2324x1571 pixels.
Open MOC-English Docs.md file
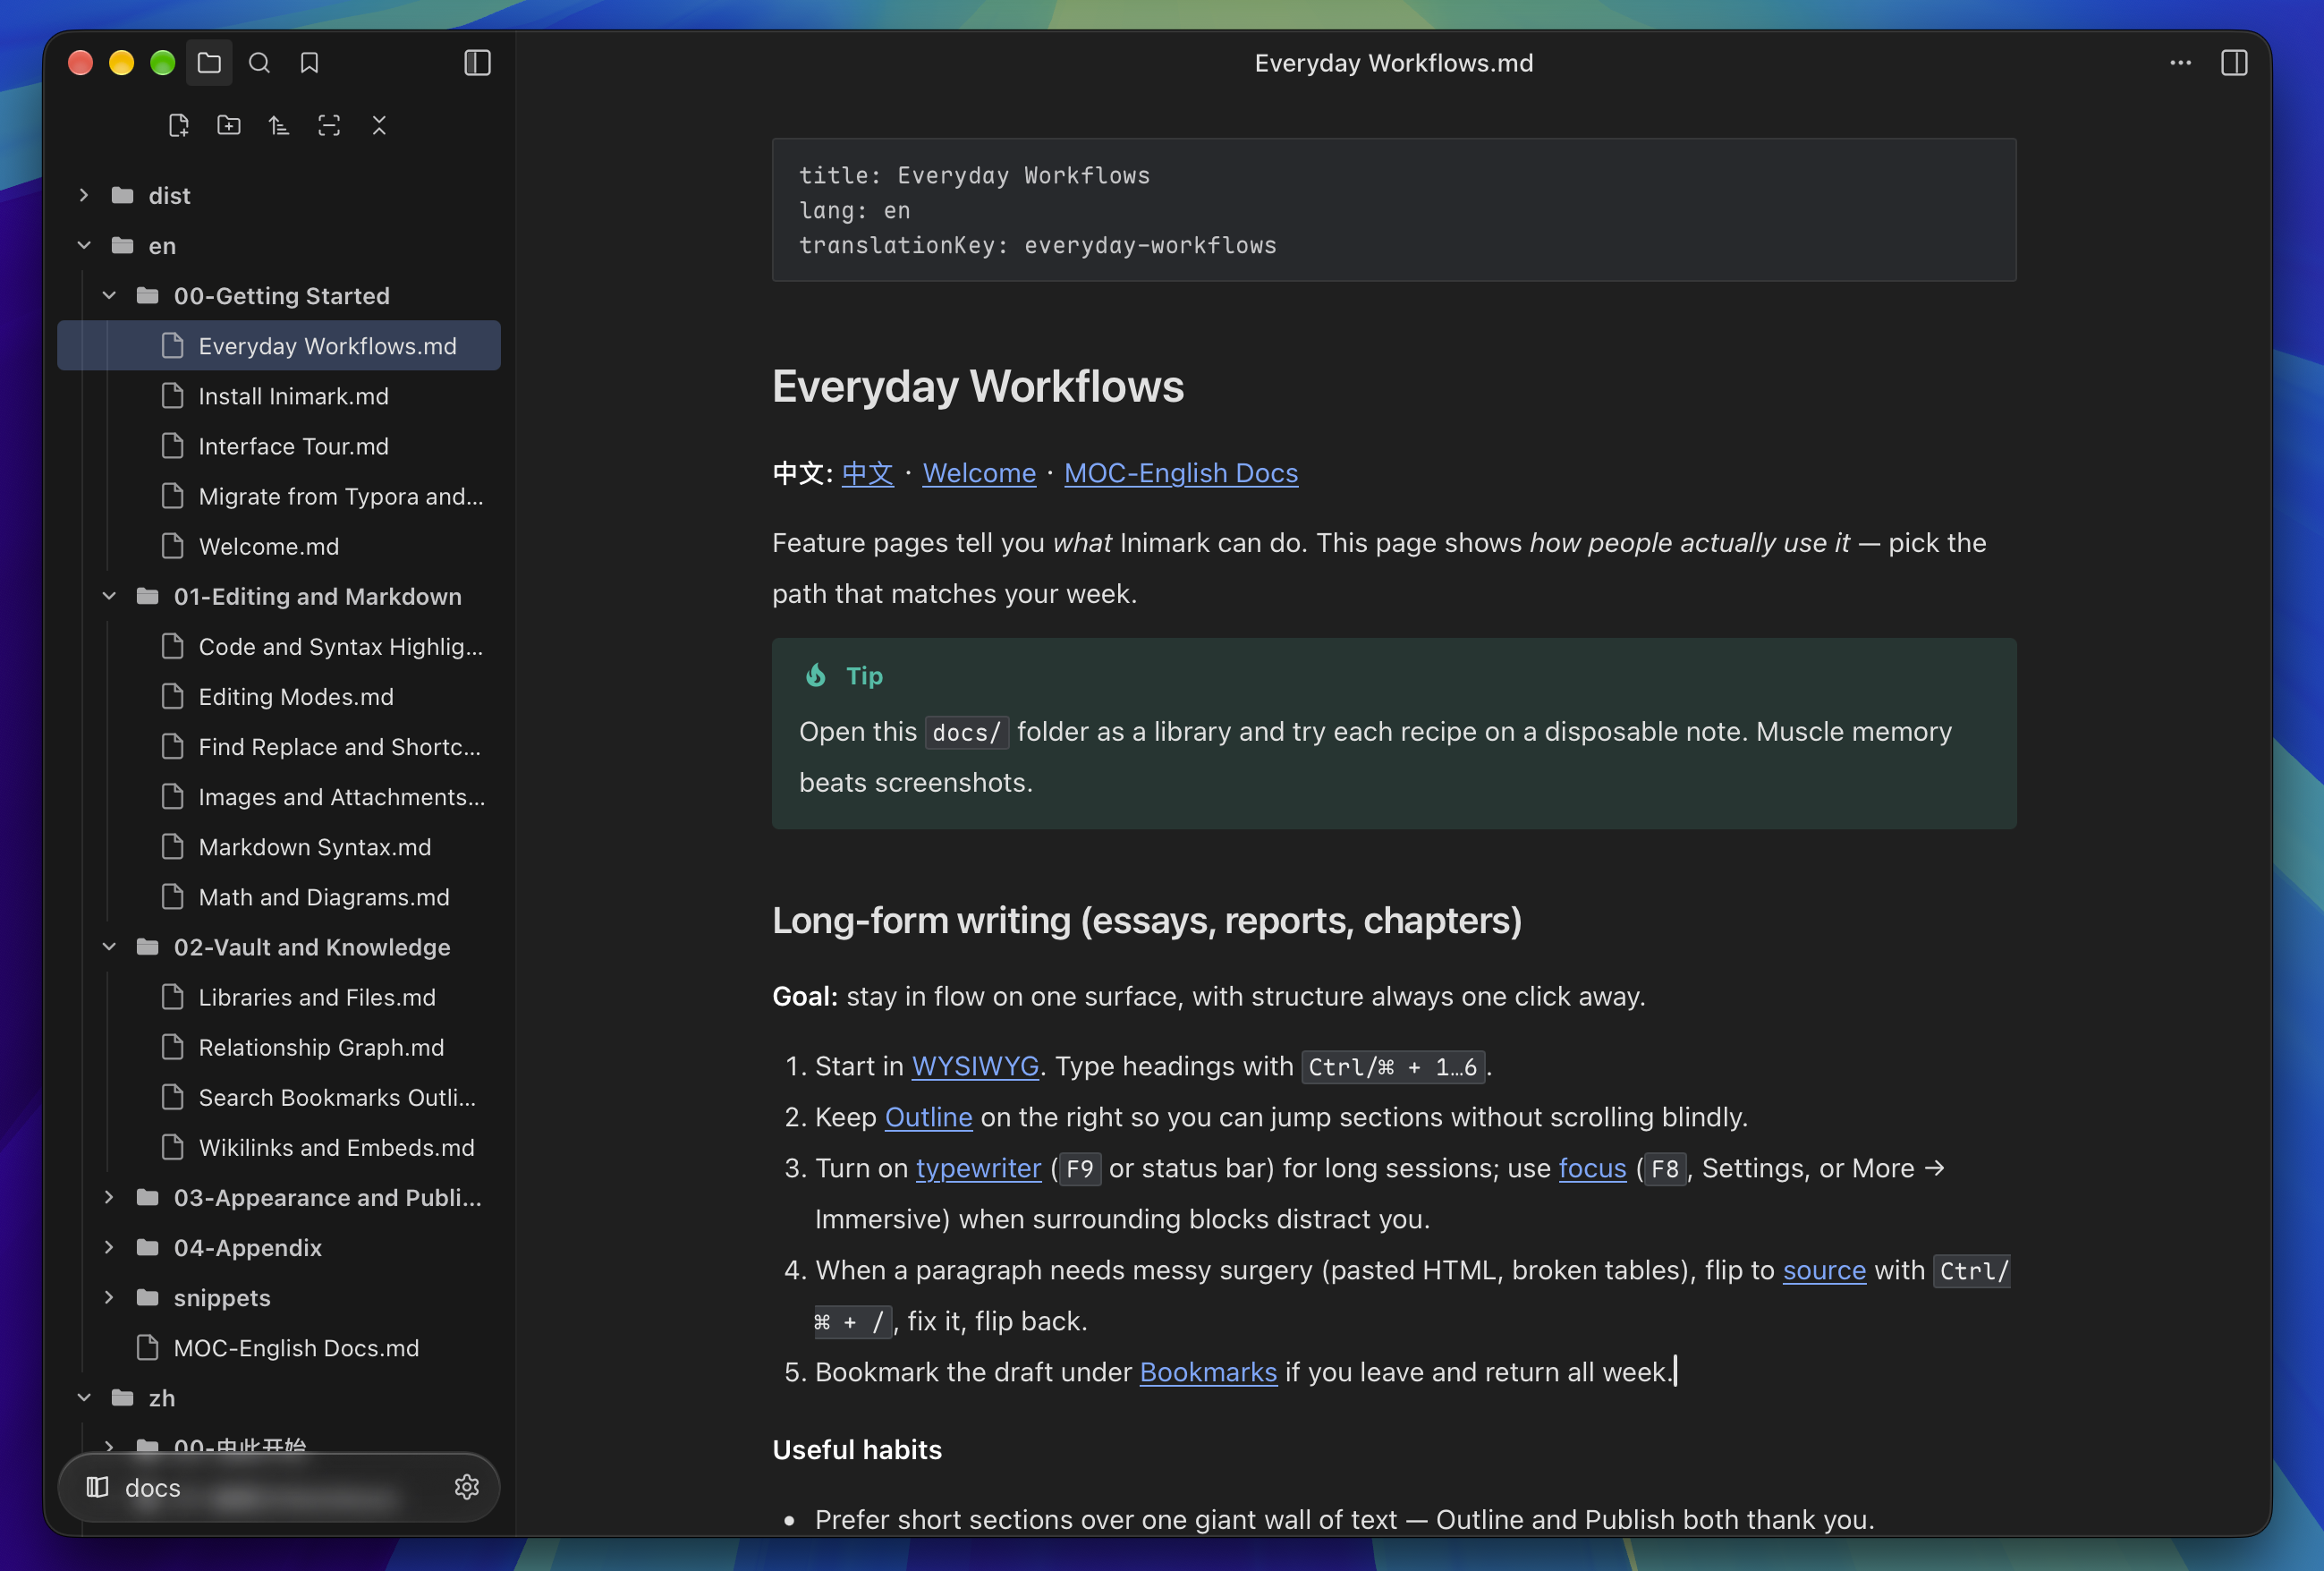279,1347
